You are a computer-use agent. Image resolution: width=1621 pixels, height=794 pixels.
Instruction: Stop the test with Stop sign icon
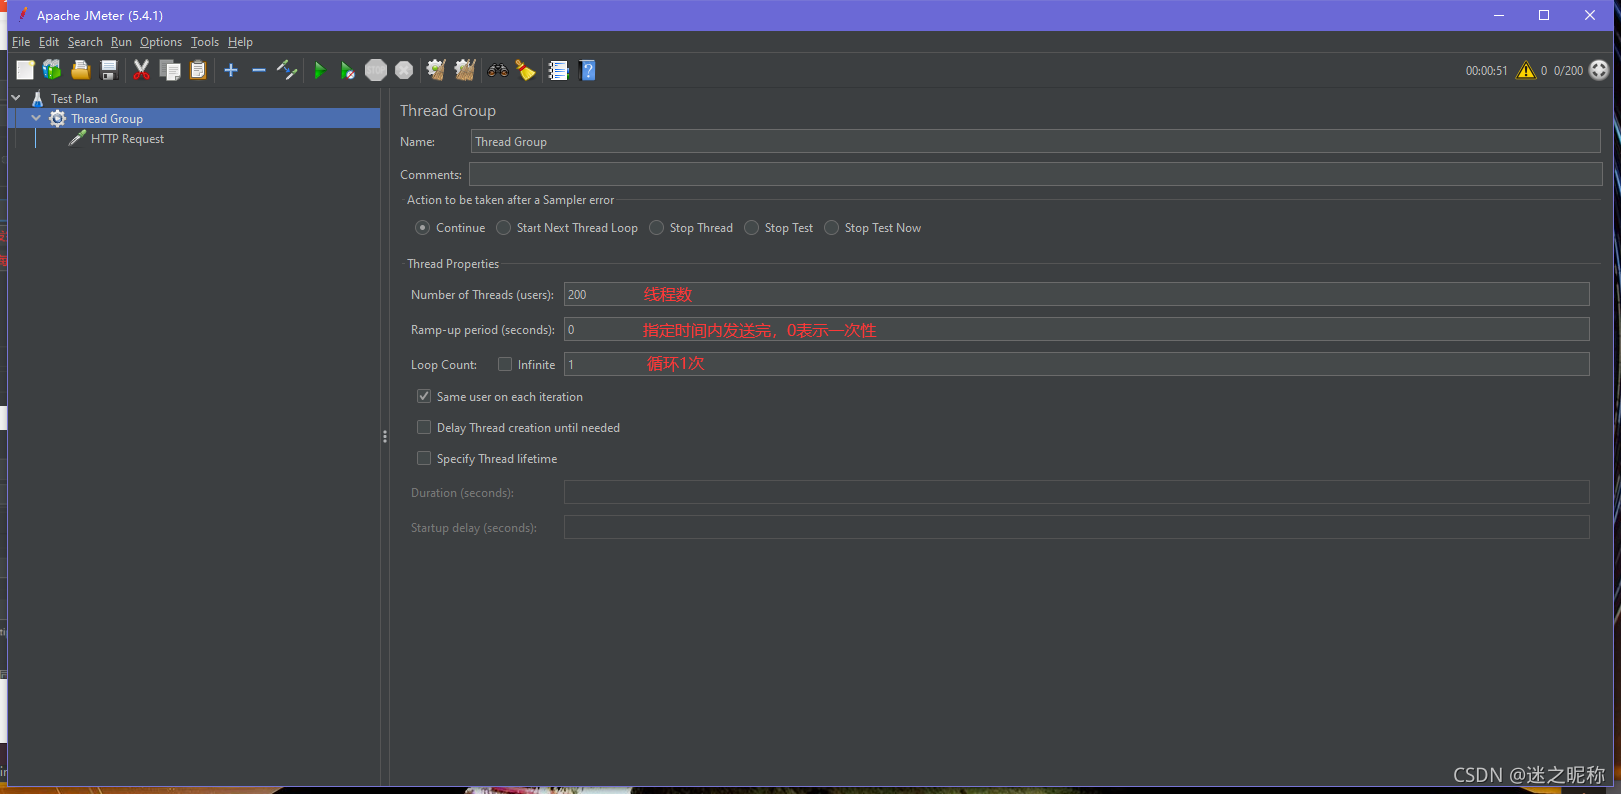pyautogui.click(x=376, y=70)
